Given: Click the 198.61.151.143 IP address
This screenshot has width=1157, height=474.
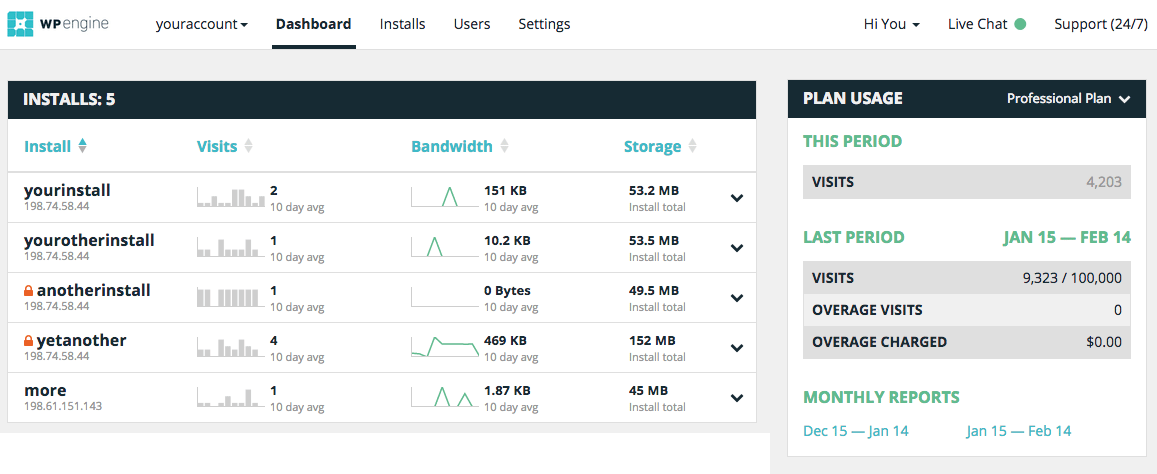Looking at the screenshot, I should tap(65, 406).
